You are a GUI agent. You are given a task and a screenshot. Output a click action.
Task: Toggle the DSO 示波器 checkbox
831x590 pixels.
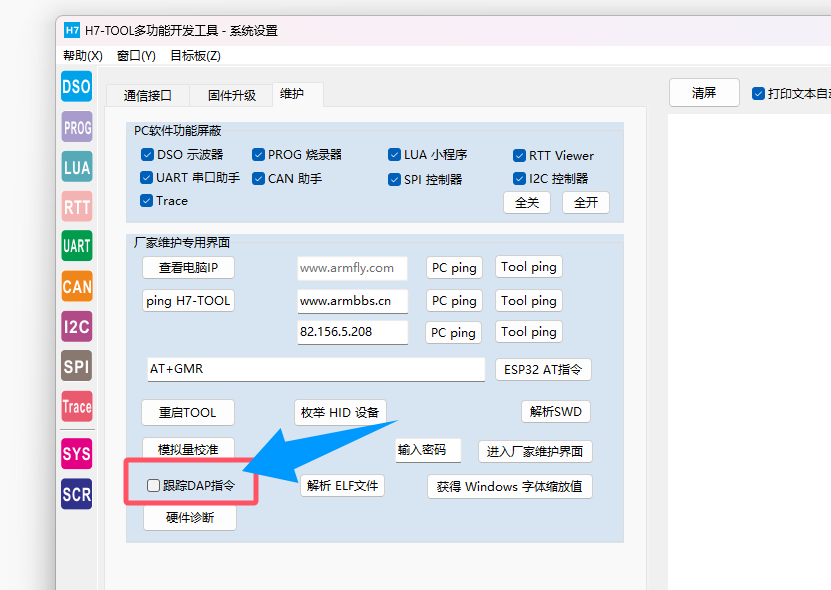pos(147,155)
